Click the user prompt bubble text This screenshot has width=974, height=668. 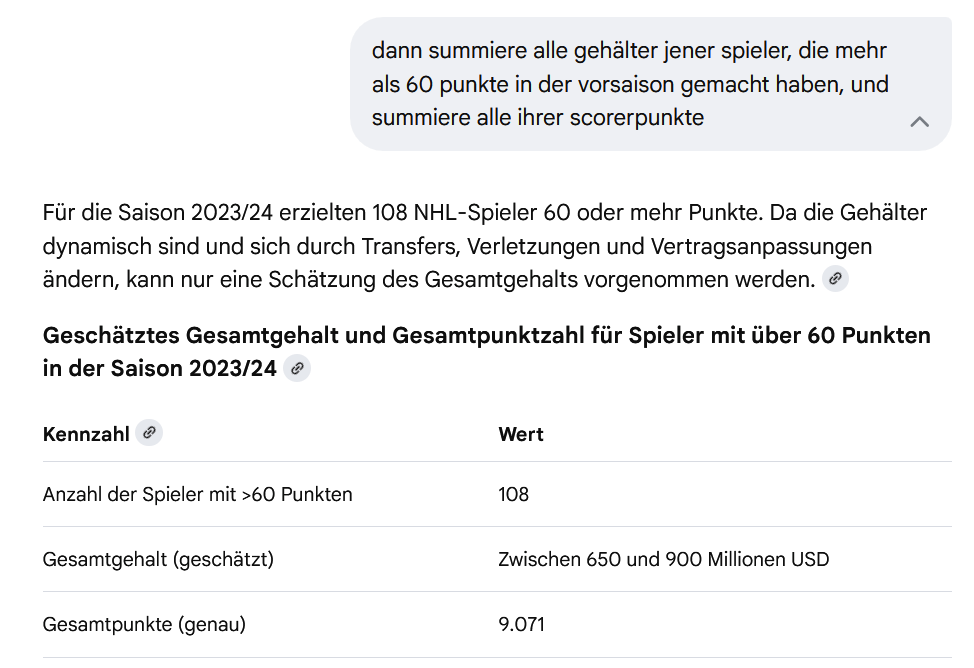tap(630, 84)
